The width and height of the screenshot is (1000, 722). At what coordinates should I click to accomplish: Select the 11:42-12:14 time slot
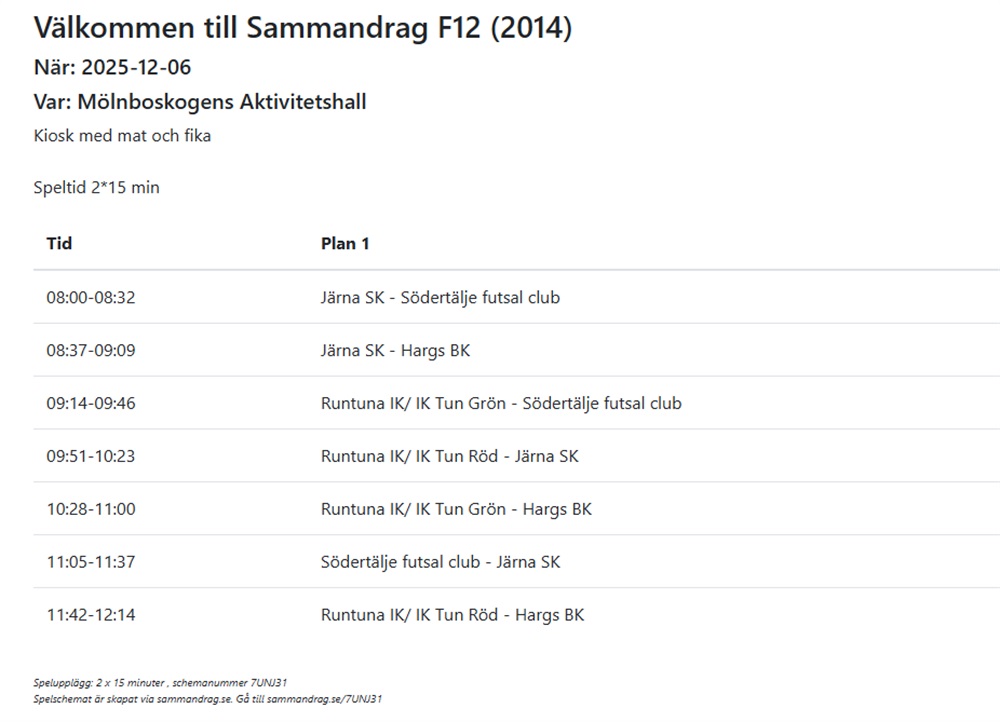(90, 615)
